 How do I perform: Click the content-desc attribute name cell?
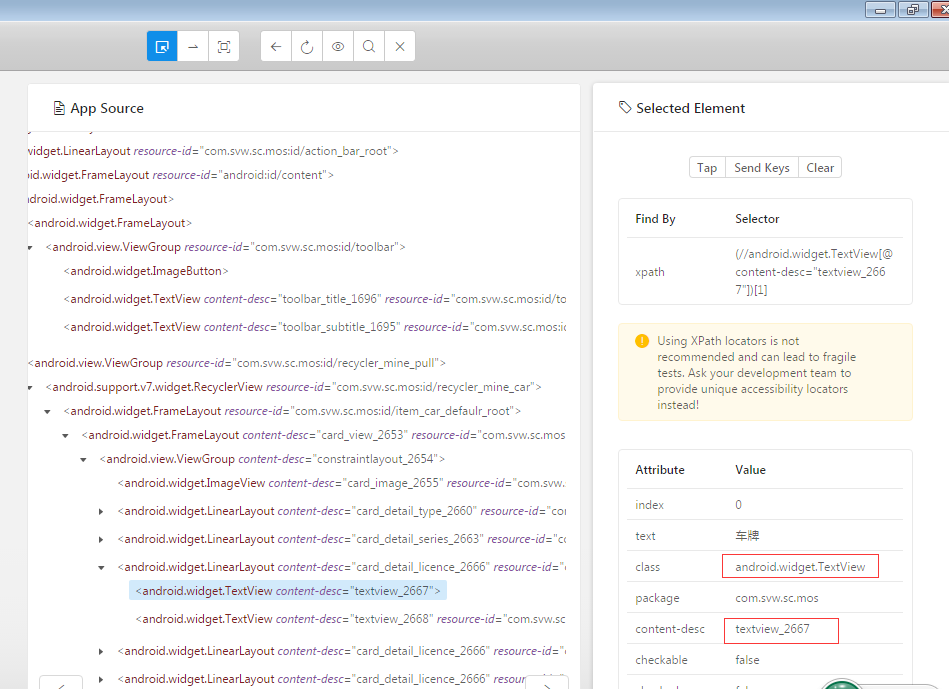point(670,629)
